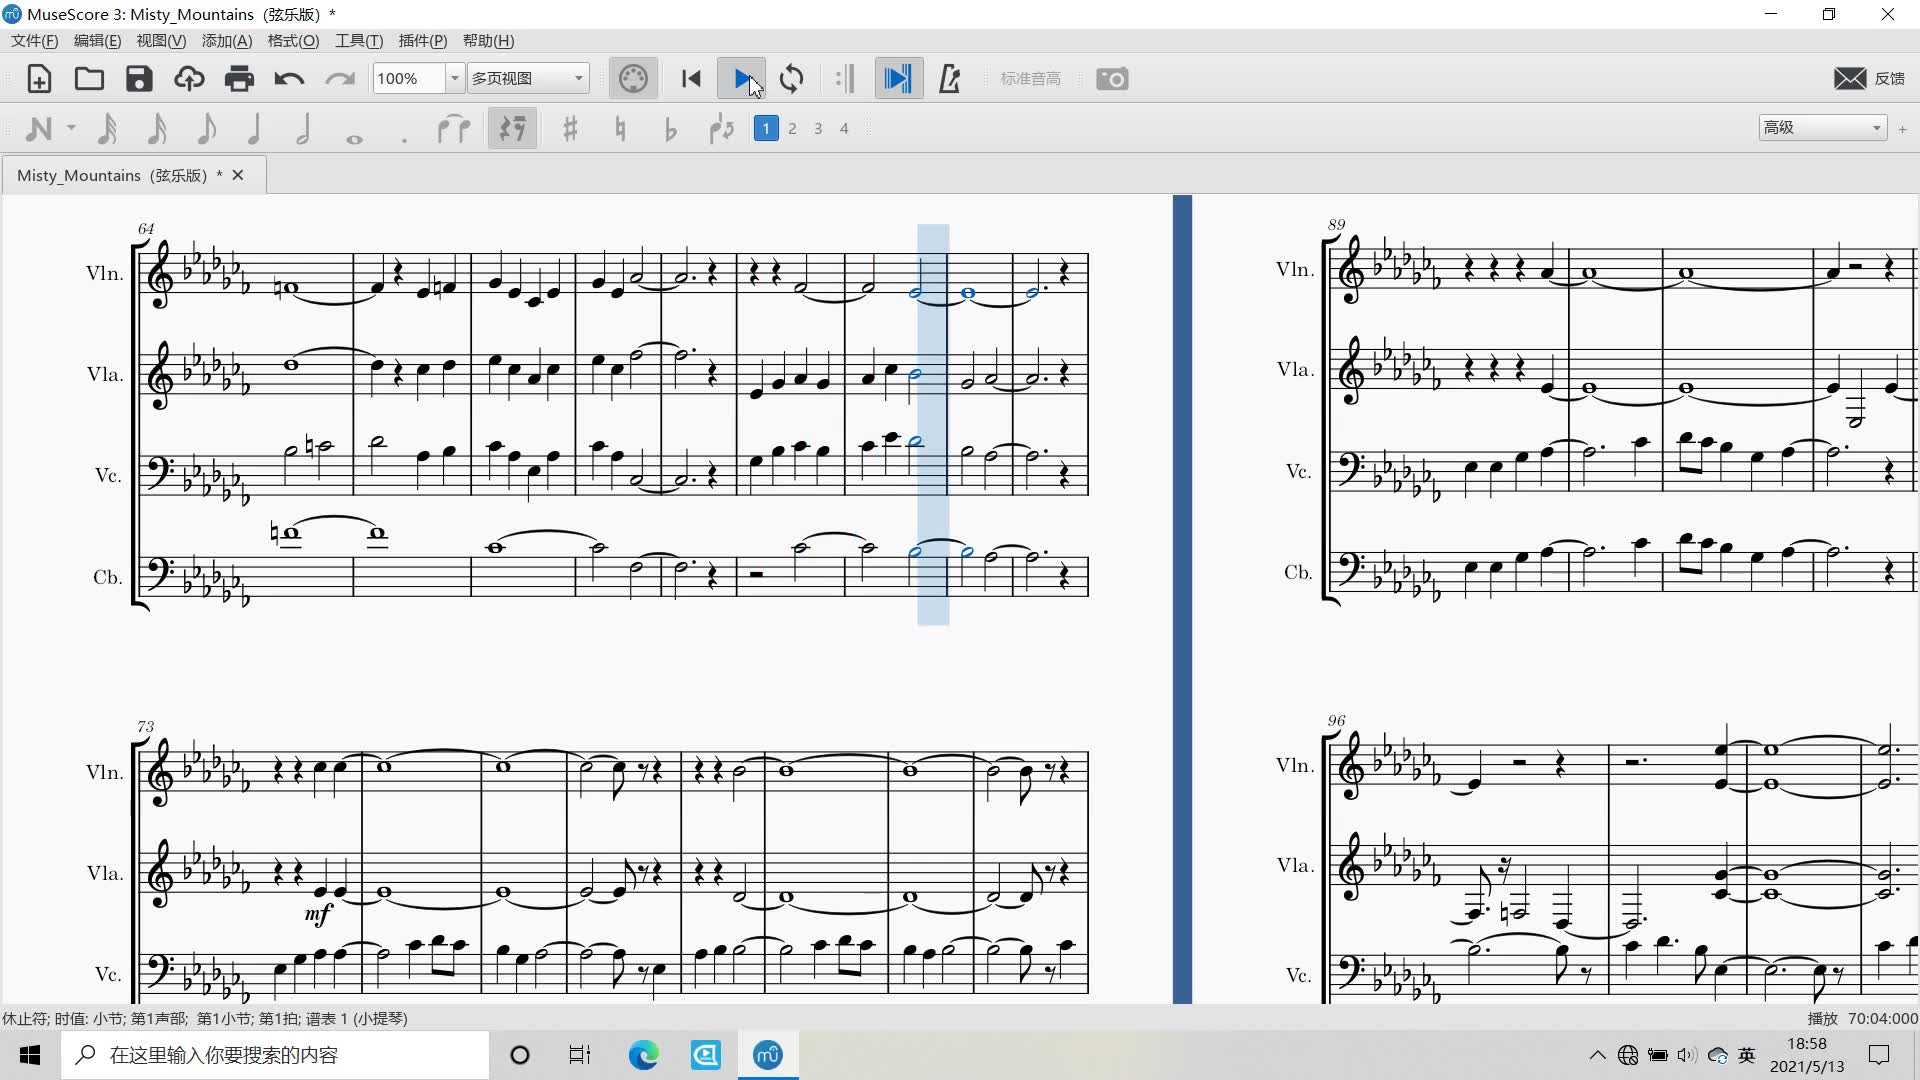
Task: Print the score with printer icon
Action: point(239,79)
